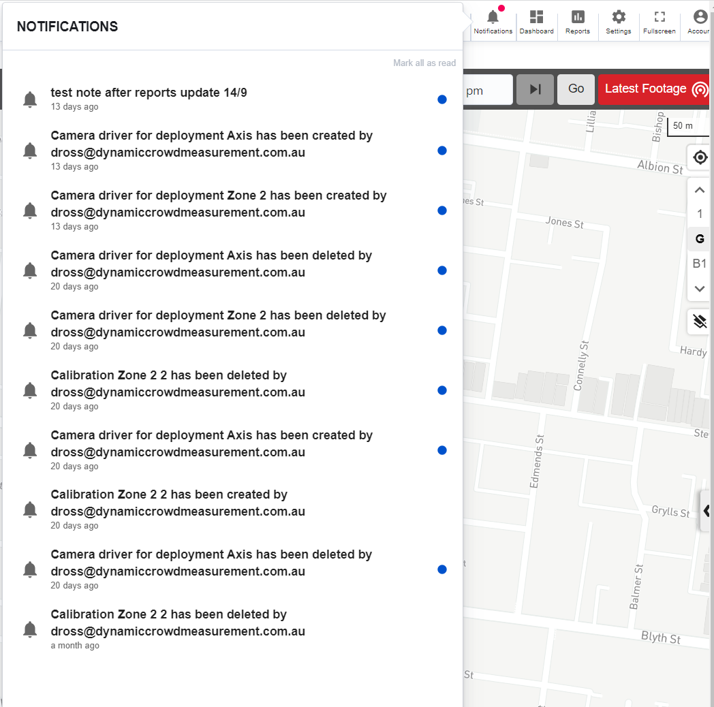
Task: Open the Settings gear
Action: (x=618, y=22)
